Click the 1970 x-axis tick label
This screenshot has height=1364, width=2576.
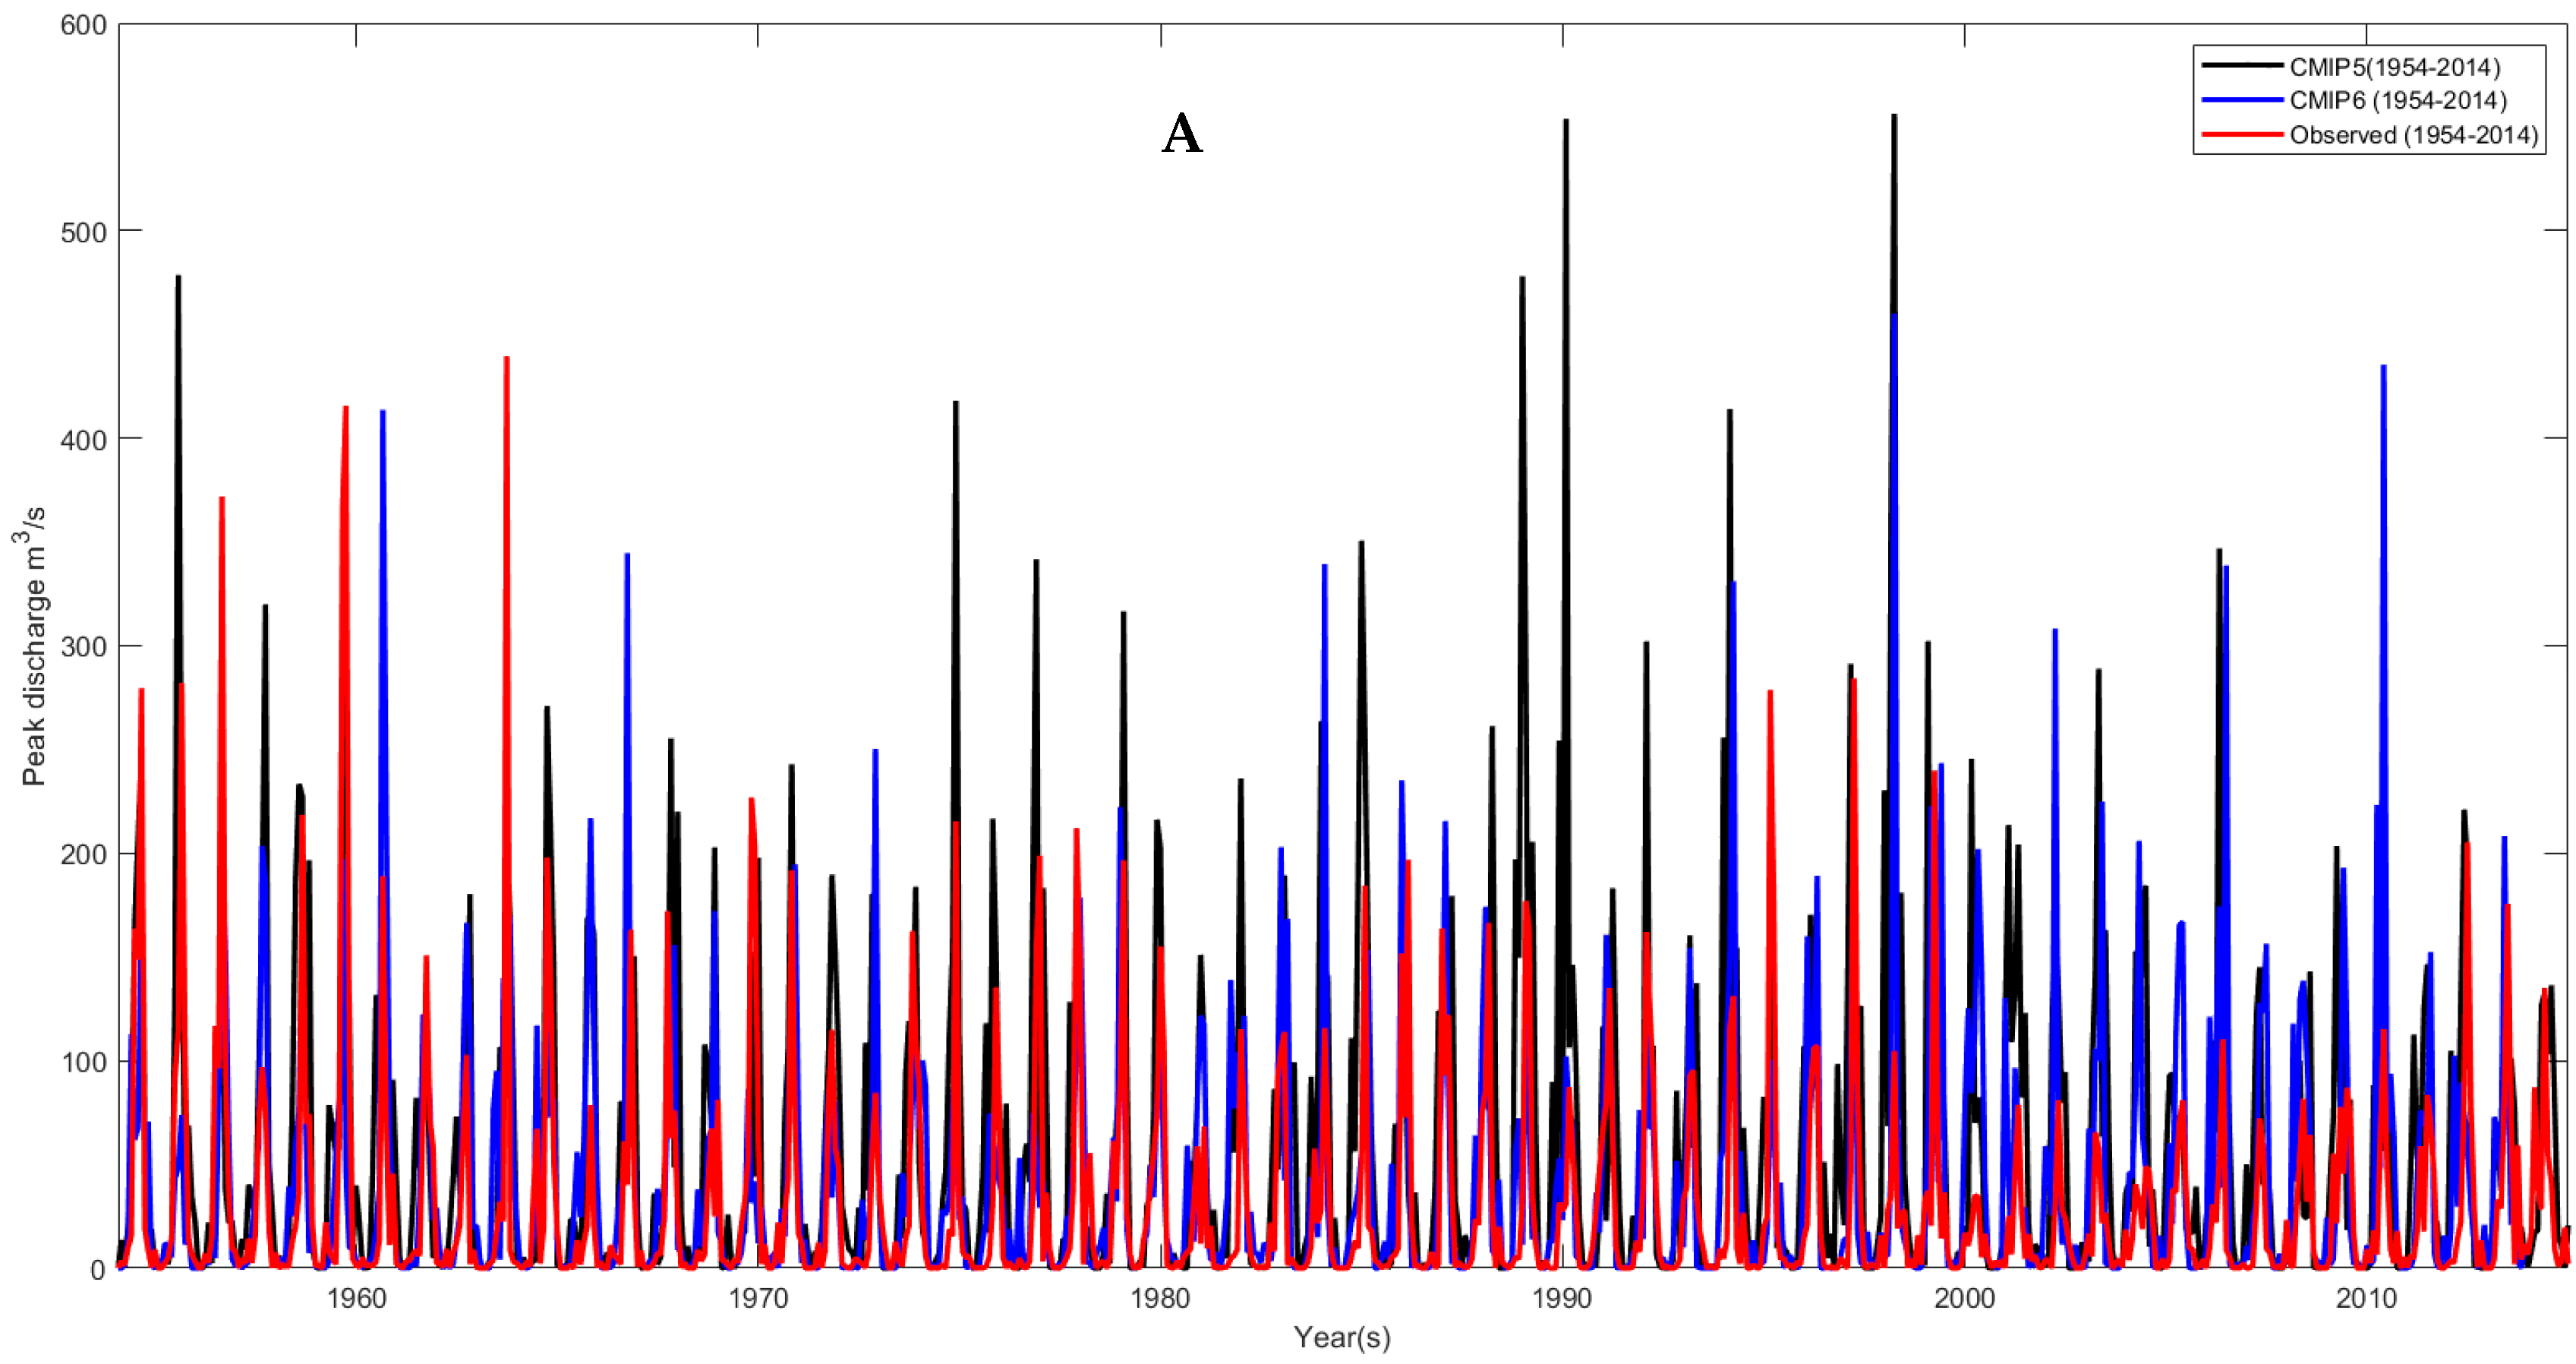(758, 1298)
